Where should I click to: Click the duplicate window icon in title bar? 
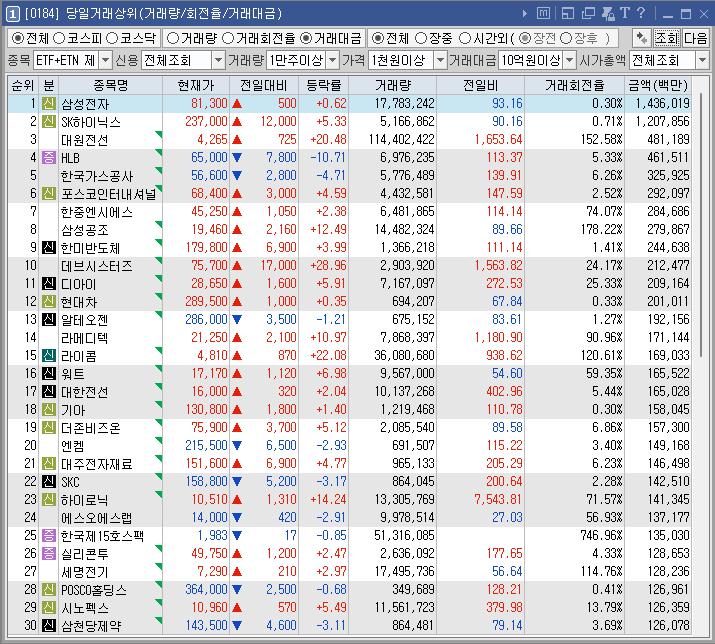click(x=588, y=14)
